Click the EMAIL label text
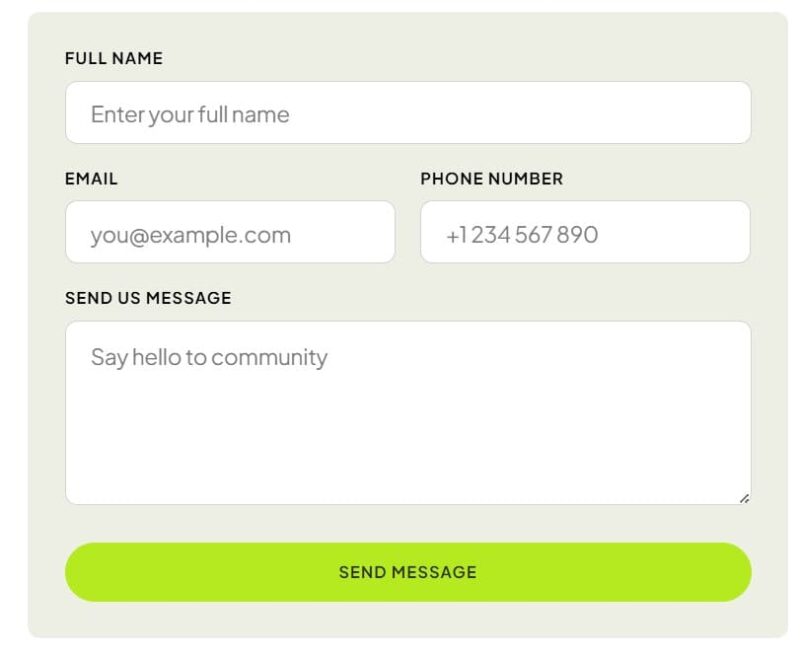Image resolution: width=800 pixels, height=658 pixels. point(91,179)
